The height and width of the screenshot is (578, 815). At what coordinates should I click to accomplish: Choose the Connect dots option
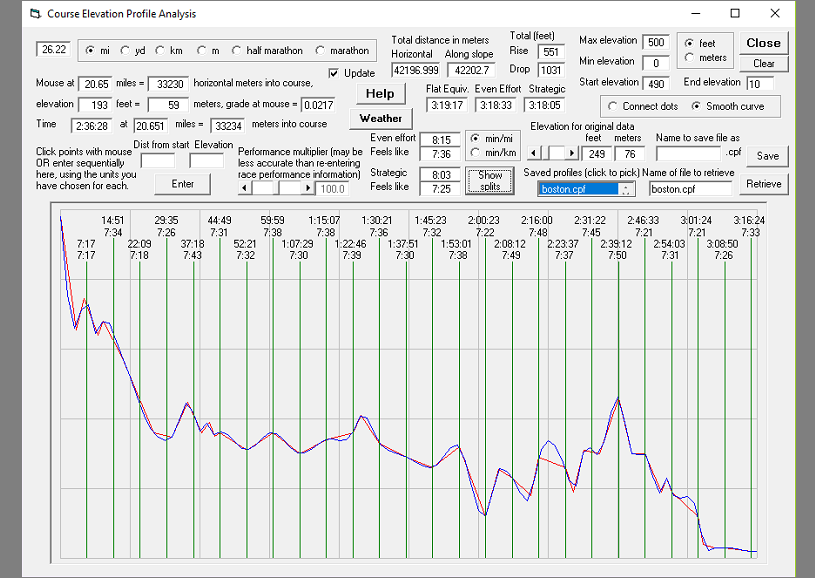point(613,106)
